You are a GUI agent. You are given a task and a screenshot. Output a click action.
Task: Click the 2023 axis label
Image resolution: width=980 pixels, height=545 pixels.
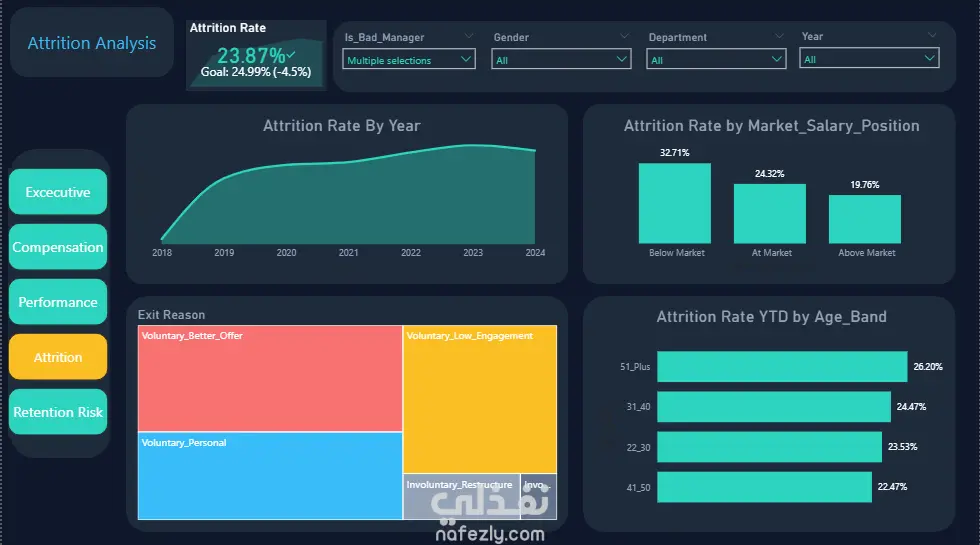coord(473,252)
